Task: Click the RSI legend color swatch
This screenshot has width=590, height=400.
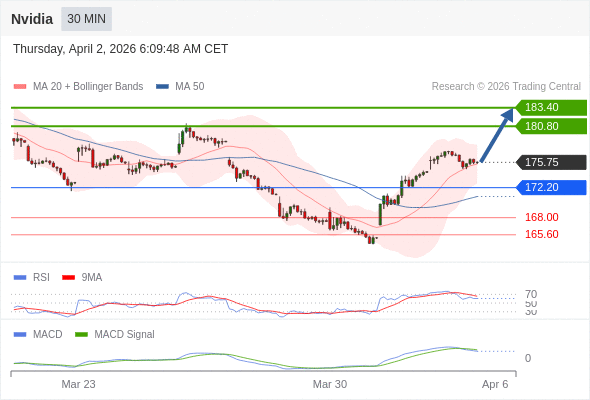Action: coord(20,278)
